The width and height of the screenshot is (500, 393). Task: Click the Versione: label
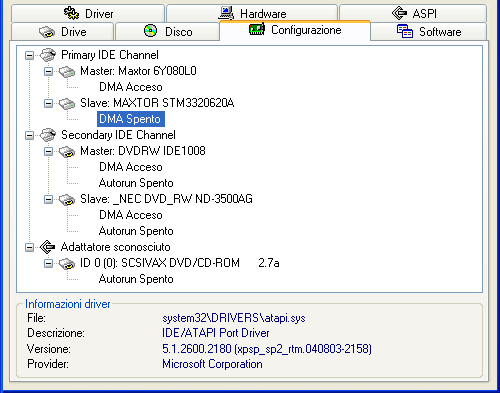tap(49, 349)
